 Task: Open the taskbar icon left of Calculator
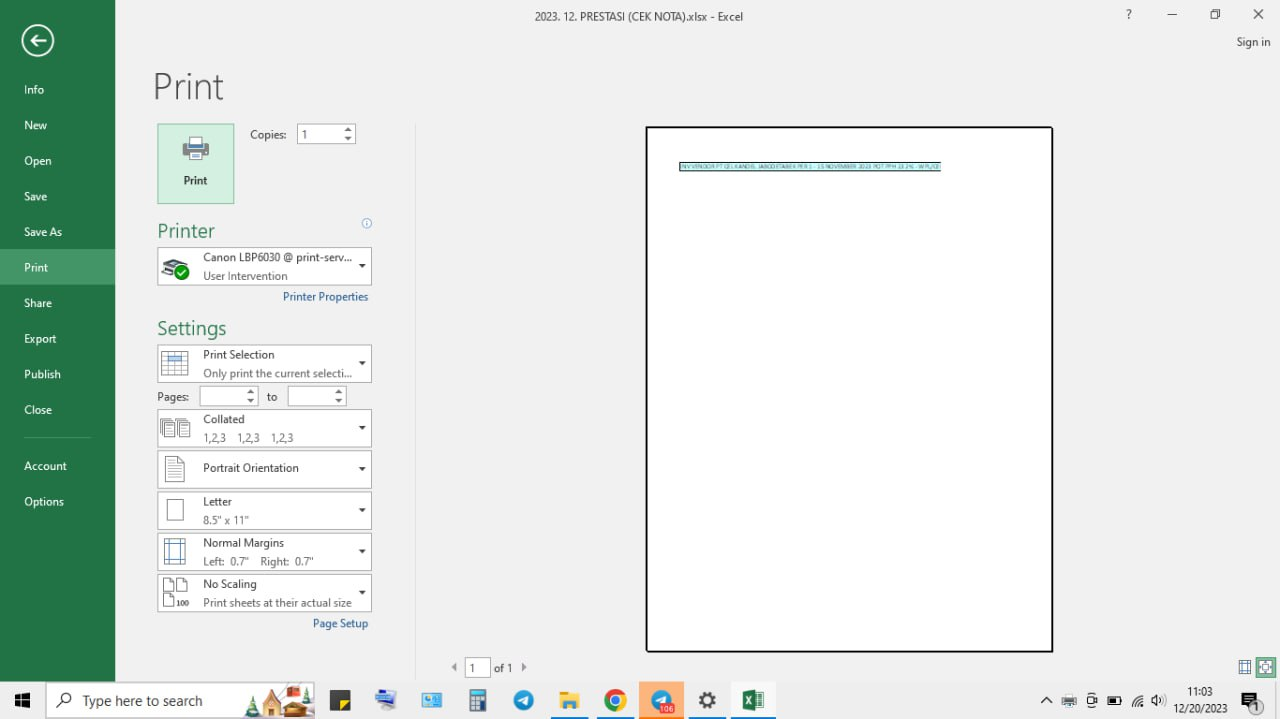(432, 701)
